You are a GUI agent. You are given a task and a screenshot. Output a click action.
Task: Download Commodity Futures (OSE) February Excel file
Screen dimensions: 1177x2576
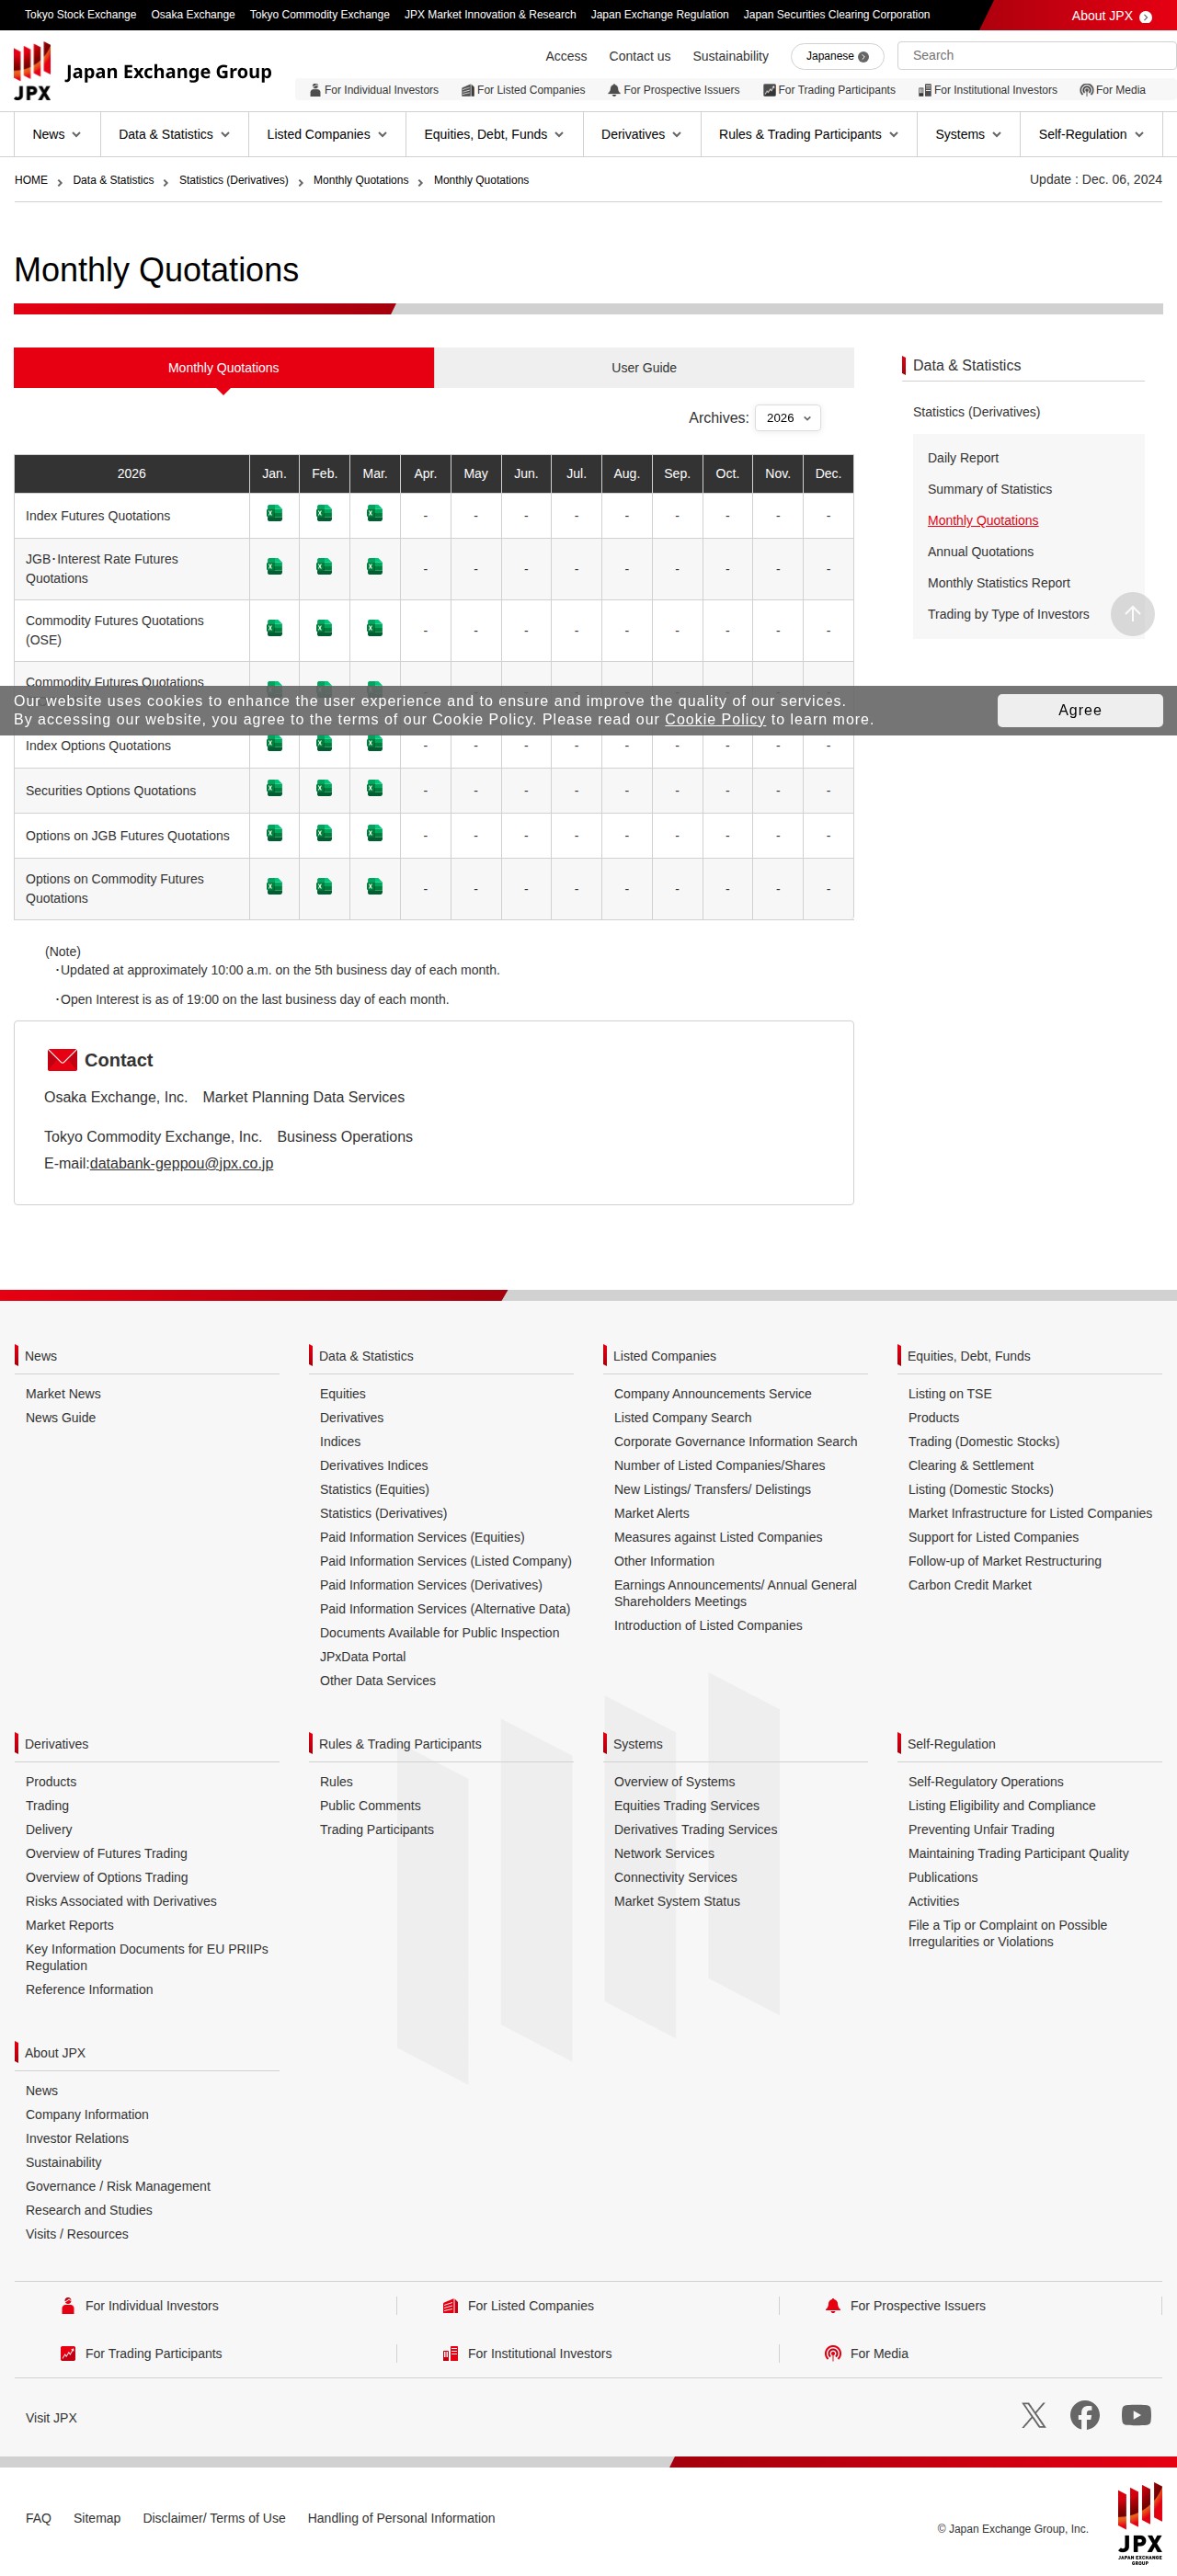point(324,628)
